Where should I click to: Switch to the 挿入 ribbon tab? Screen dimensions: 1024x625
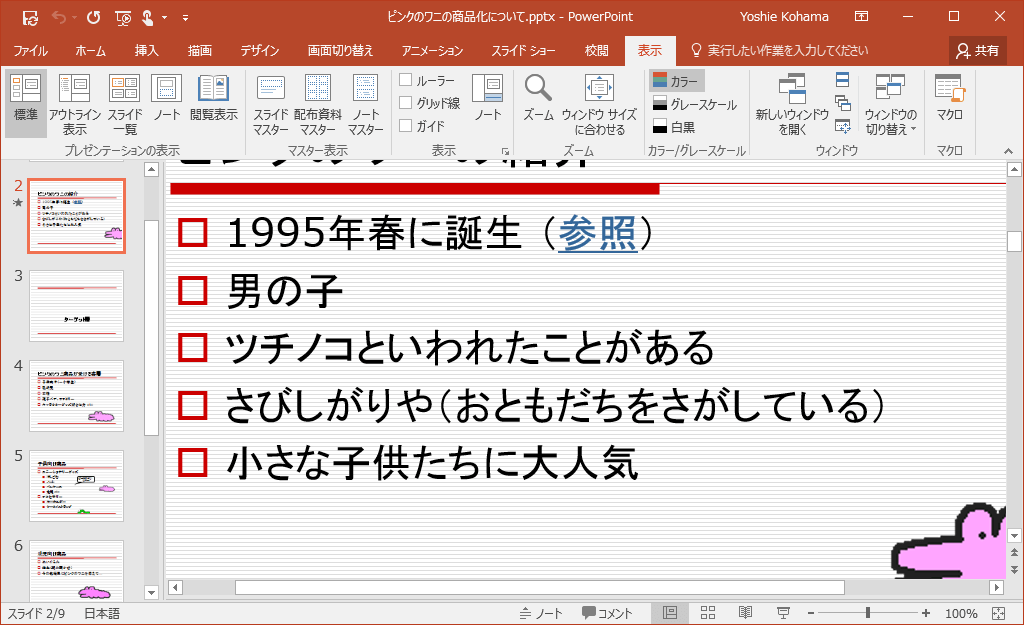[x=146, y=50]
